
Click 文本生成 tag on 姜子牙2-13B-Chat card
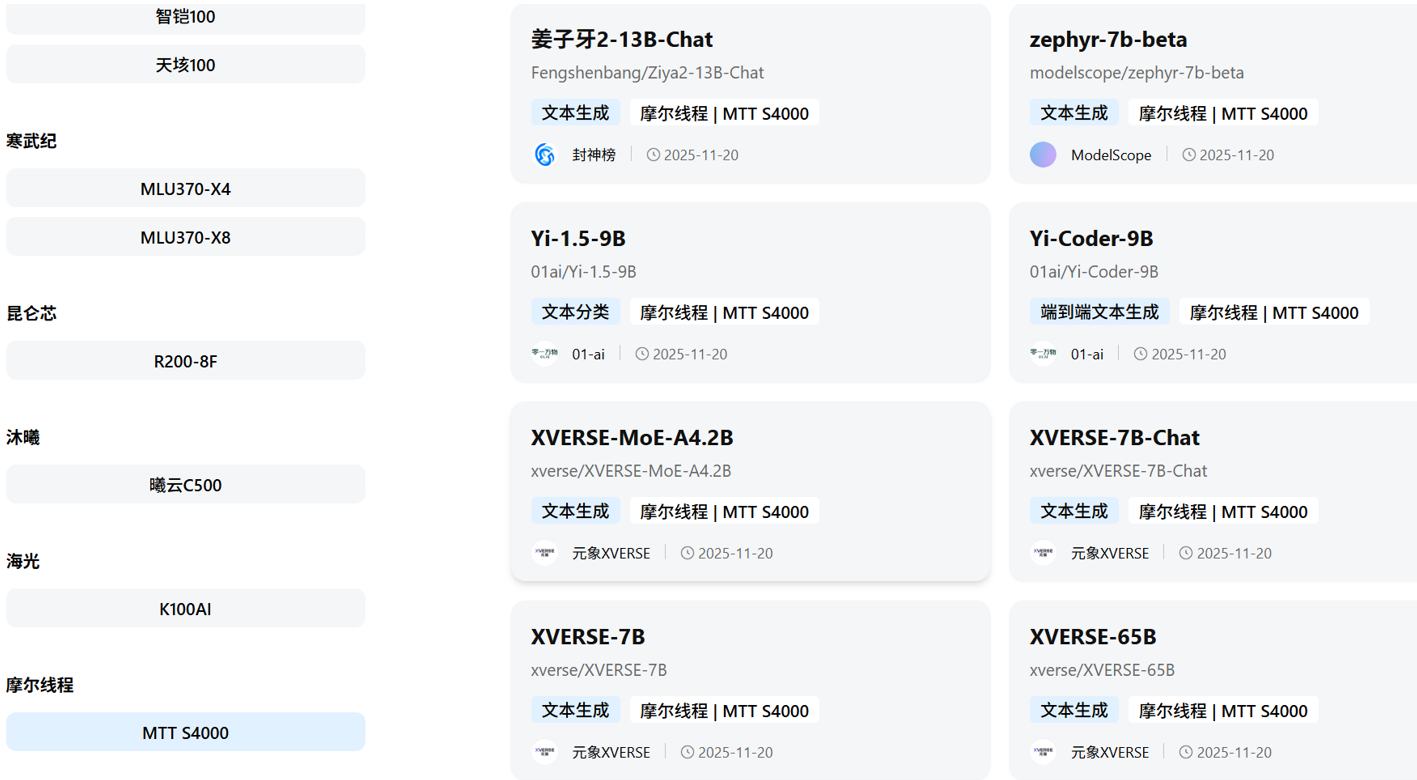[575, 113]
